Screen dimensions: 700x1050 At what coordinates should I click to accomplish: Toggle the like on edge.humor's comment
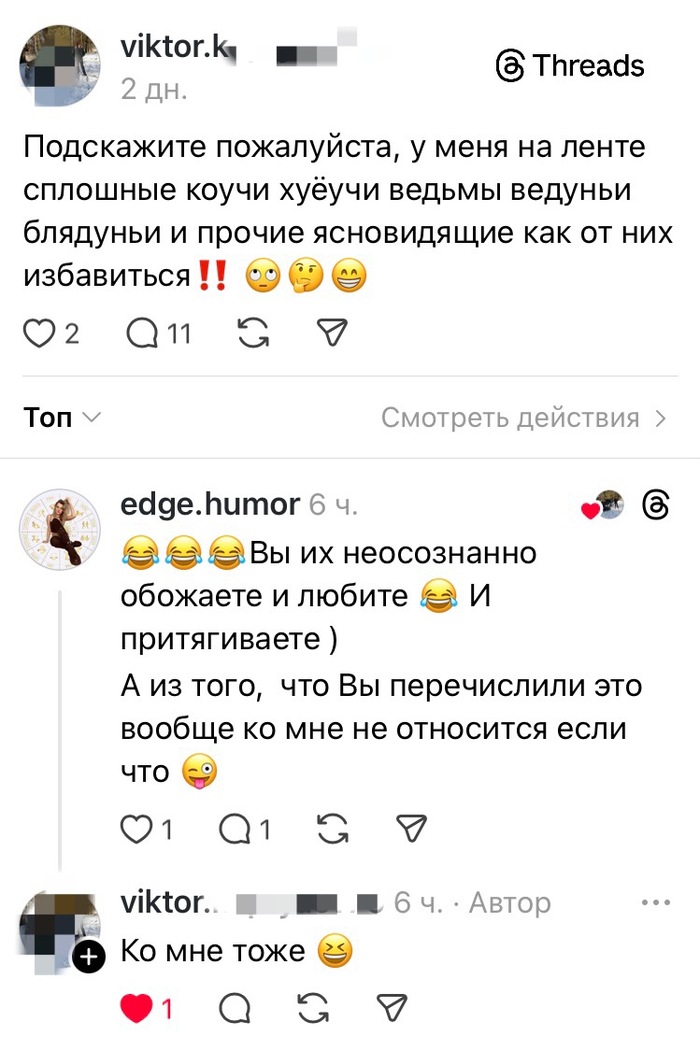[137, 828]
